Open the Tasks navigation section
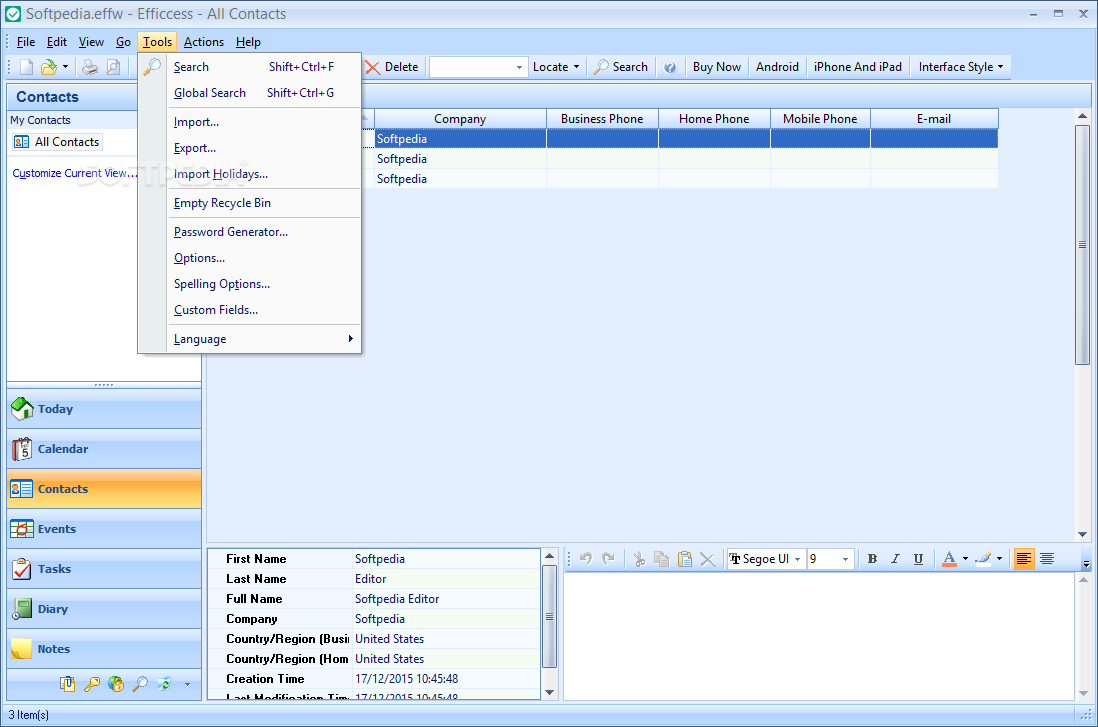Viewport: 1098px width, 727px height. [x=104, y=569]
